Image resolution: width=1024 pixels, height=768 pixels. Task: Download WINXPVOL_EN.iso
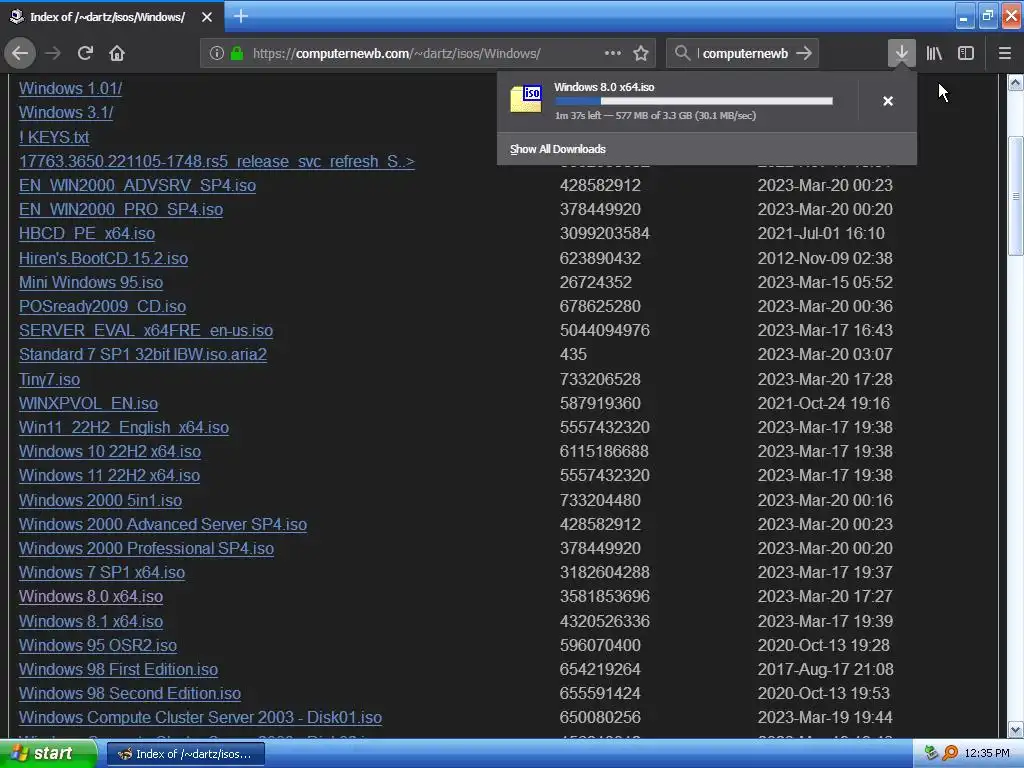[x=88, y=404]
